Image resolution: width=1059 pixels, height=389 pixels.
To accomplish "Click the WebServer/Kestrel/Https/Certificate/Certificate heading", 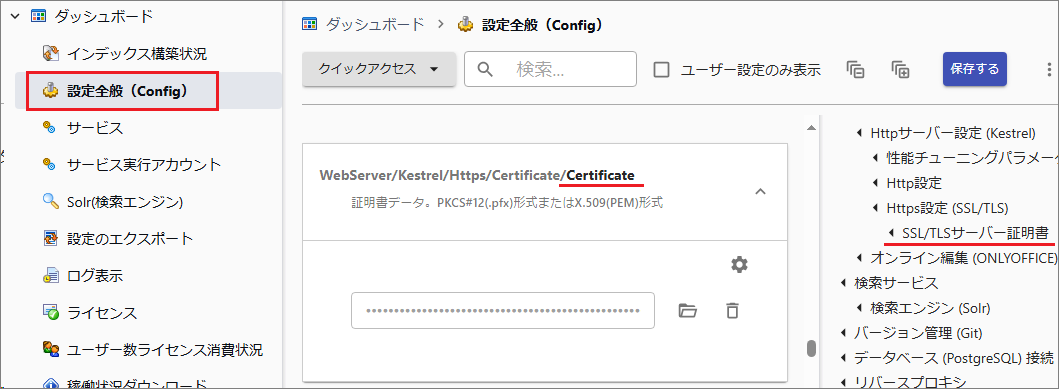I will point(477,176).
